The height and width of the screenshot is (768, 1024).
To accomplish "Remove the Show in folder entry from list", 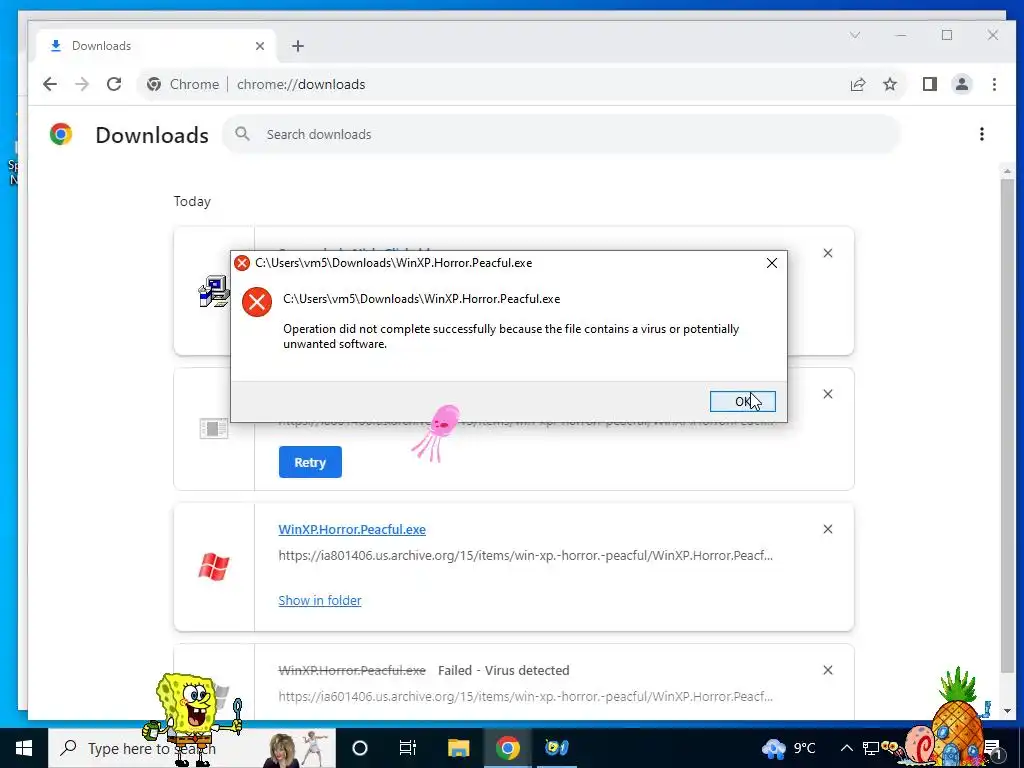I will [827, 529].
